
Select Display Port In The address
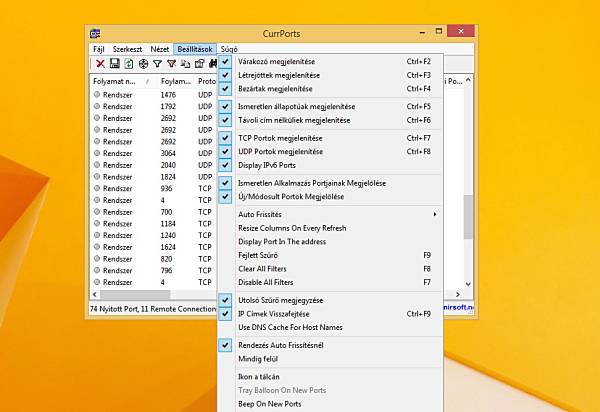tap(330, 242)
